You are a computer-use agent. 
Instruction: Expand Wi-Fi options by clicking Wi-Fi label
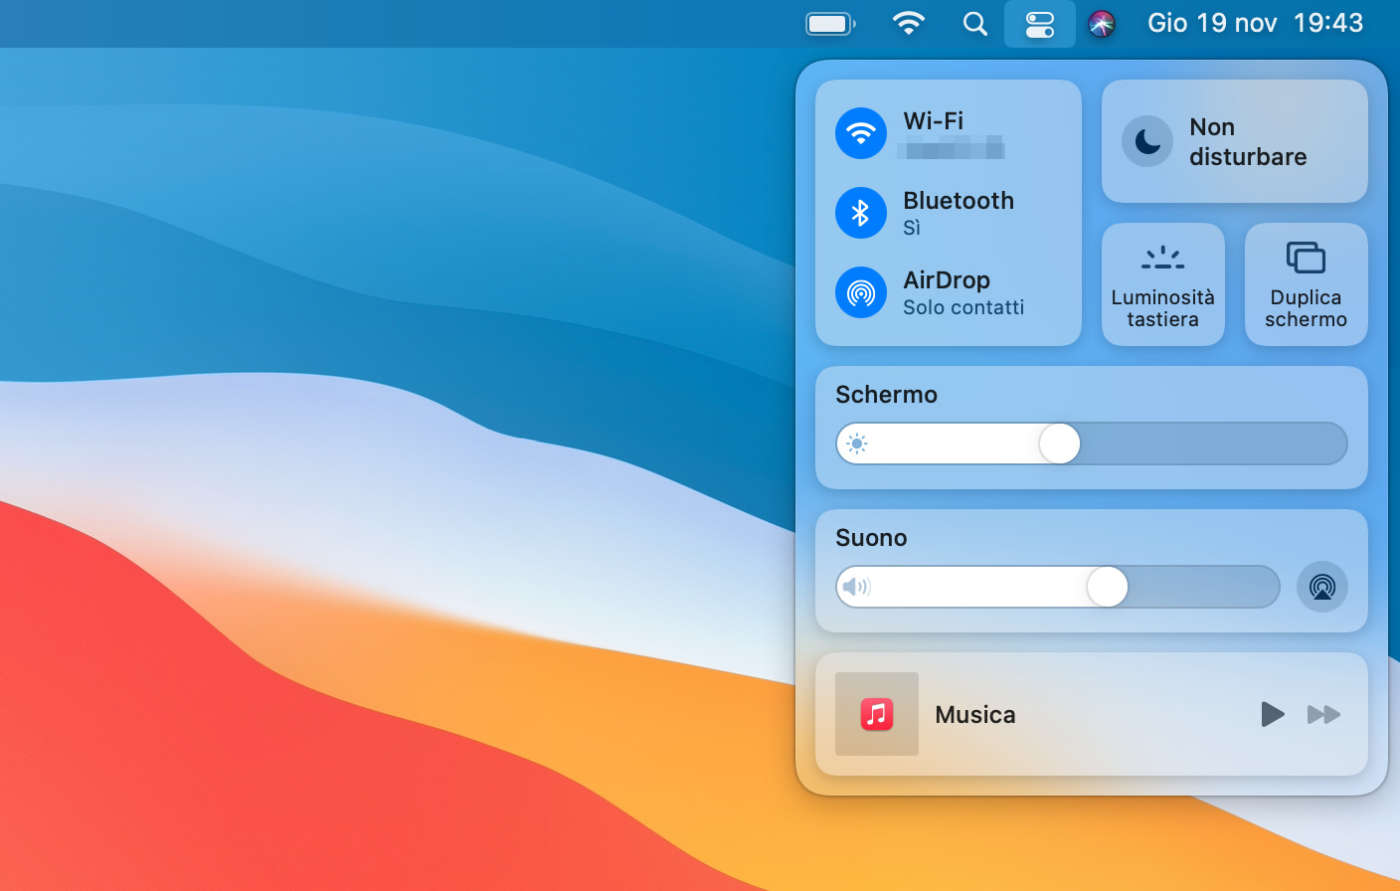pyautogui.click(x=933, y=121)
